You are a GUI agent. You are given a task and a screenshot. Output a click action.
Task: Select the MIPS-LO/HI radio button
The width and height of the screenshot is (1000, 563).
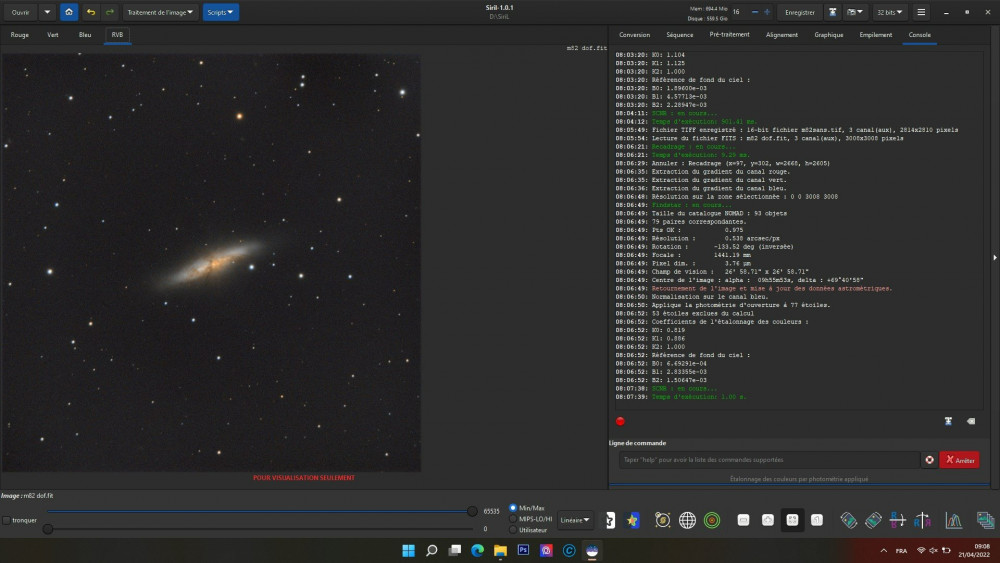[513, 519]
